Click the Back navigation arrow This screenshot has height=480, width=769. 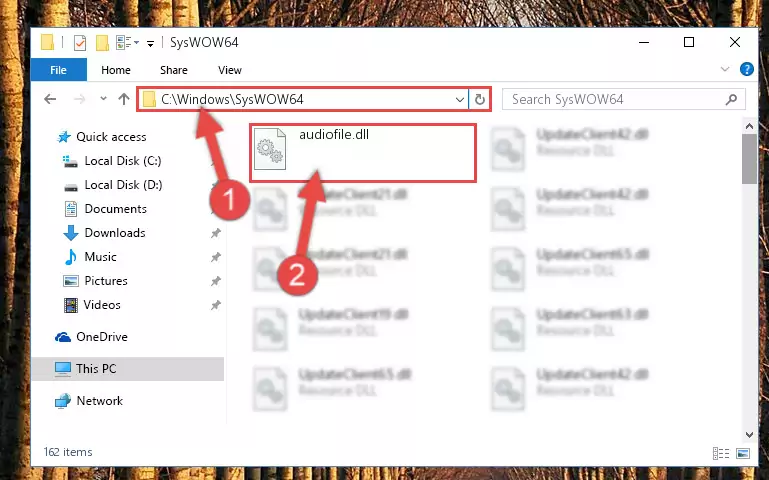[50, 100]
